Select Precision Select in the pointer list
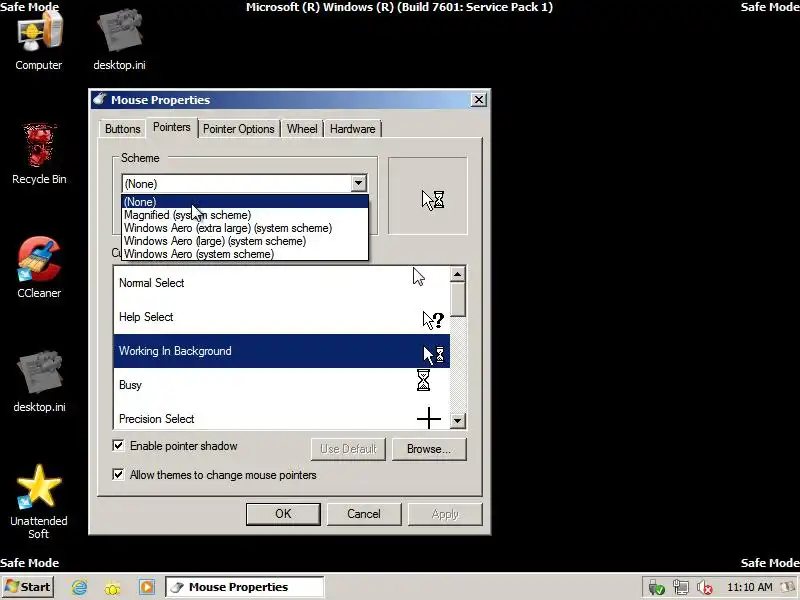Screen dimensions: 800x600 [x=282, y=417]
